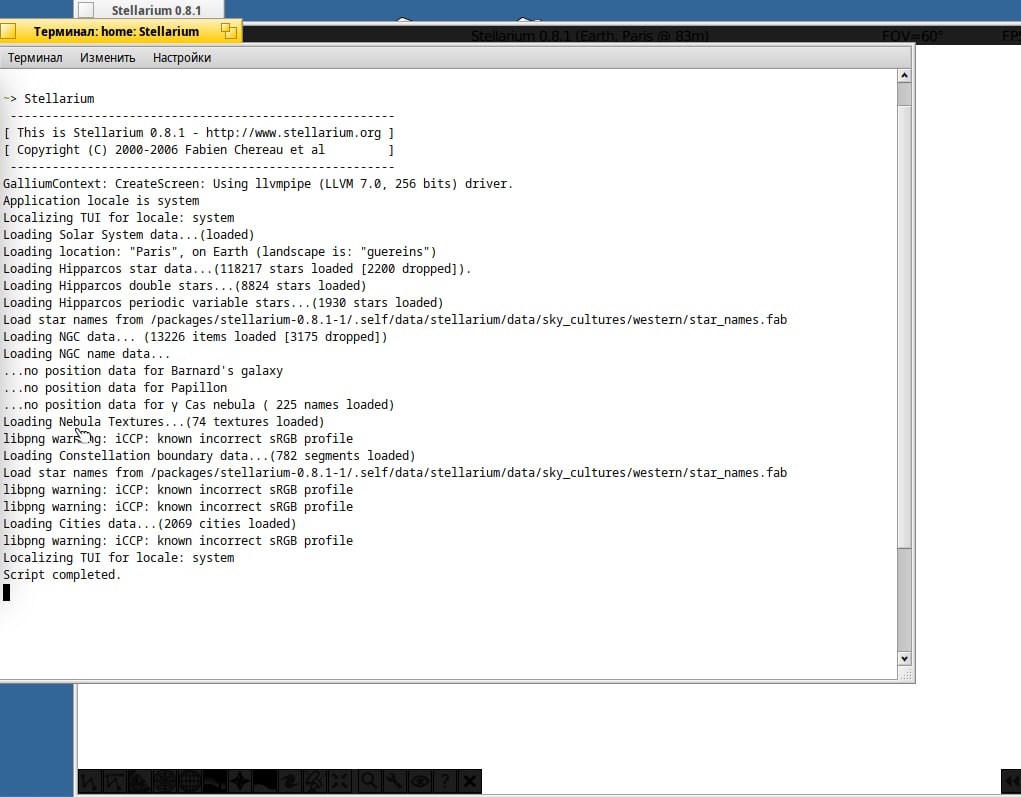Screen dimensions: 1021x797
Task: Click 'no position data for Barnard's galaxy'
Action: point(143,371)
